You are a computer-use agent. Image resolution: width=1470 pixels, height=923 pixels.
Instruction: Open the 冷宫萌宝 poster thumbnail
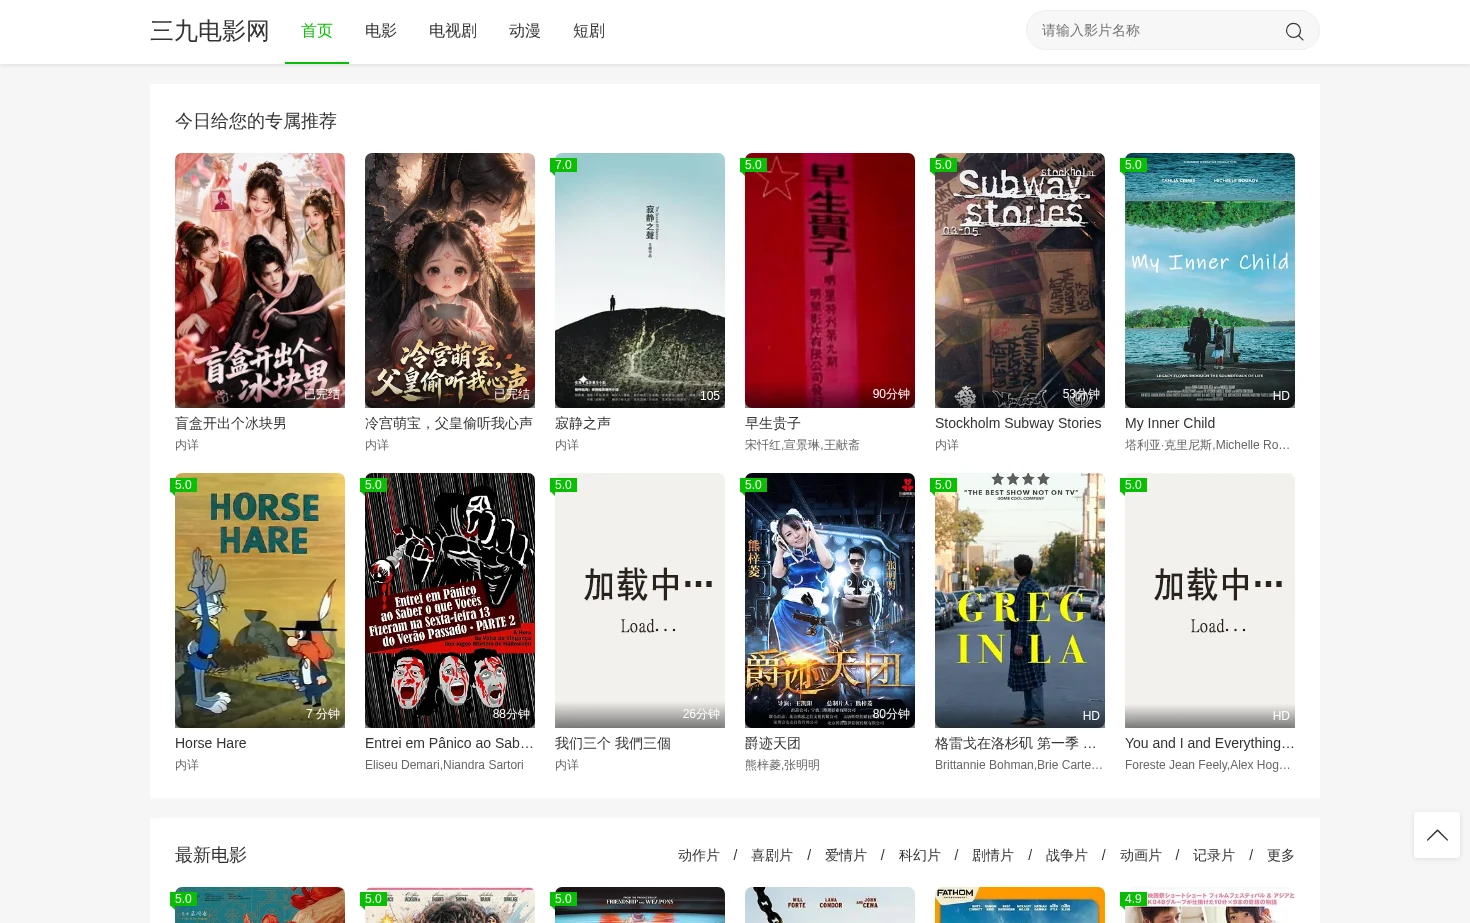click(x=450, y=280)
